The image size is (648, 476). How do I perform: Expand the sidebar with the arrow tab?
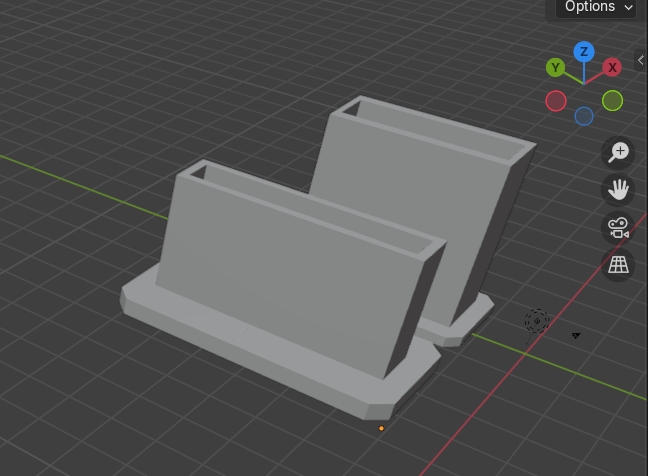point(641,60)
